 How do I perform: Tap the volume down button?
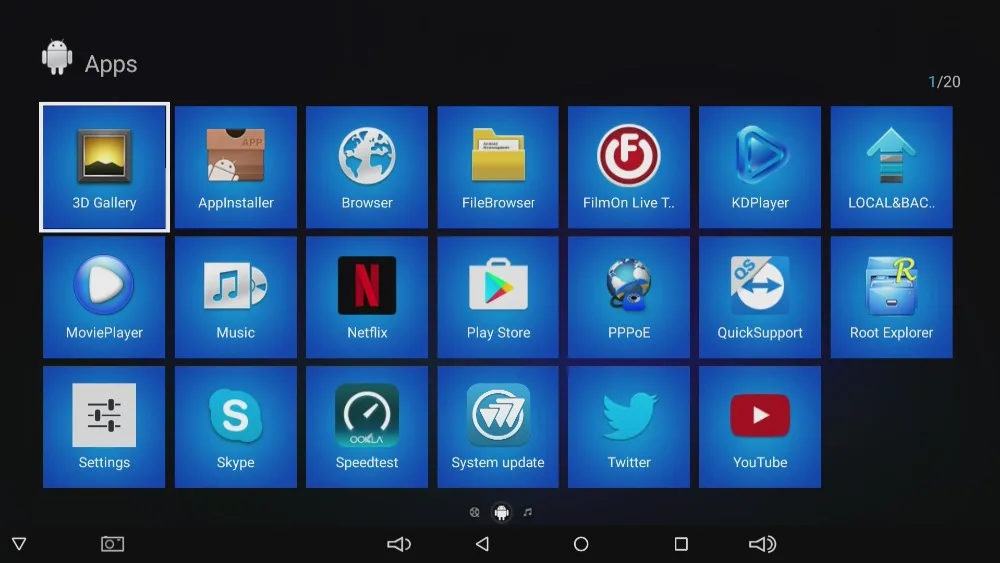(x=399, y=544)
